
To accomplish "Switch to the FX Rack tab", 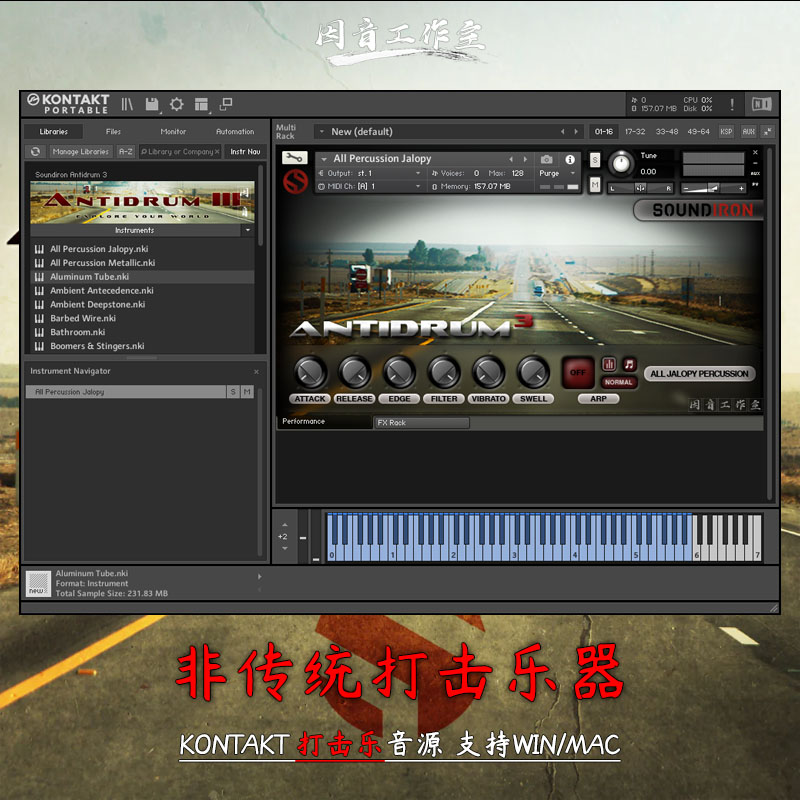I will pos(420,422).
